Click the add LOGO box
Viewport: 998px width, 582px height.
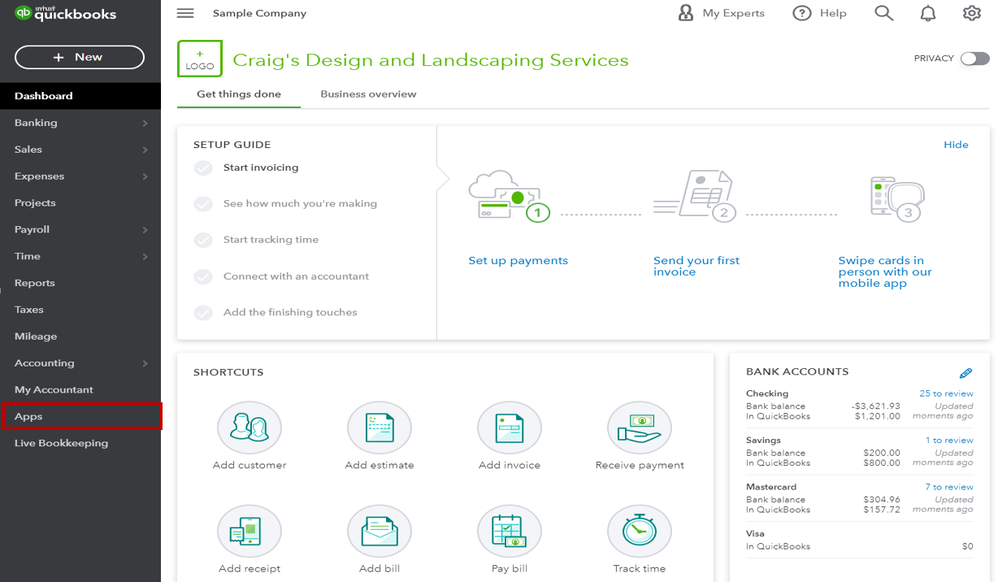tap(200, 59)
